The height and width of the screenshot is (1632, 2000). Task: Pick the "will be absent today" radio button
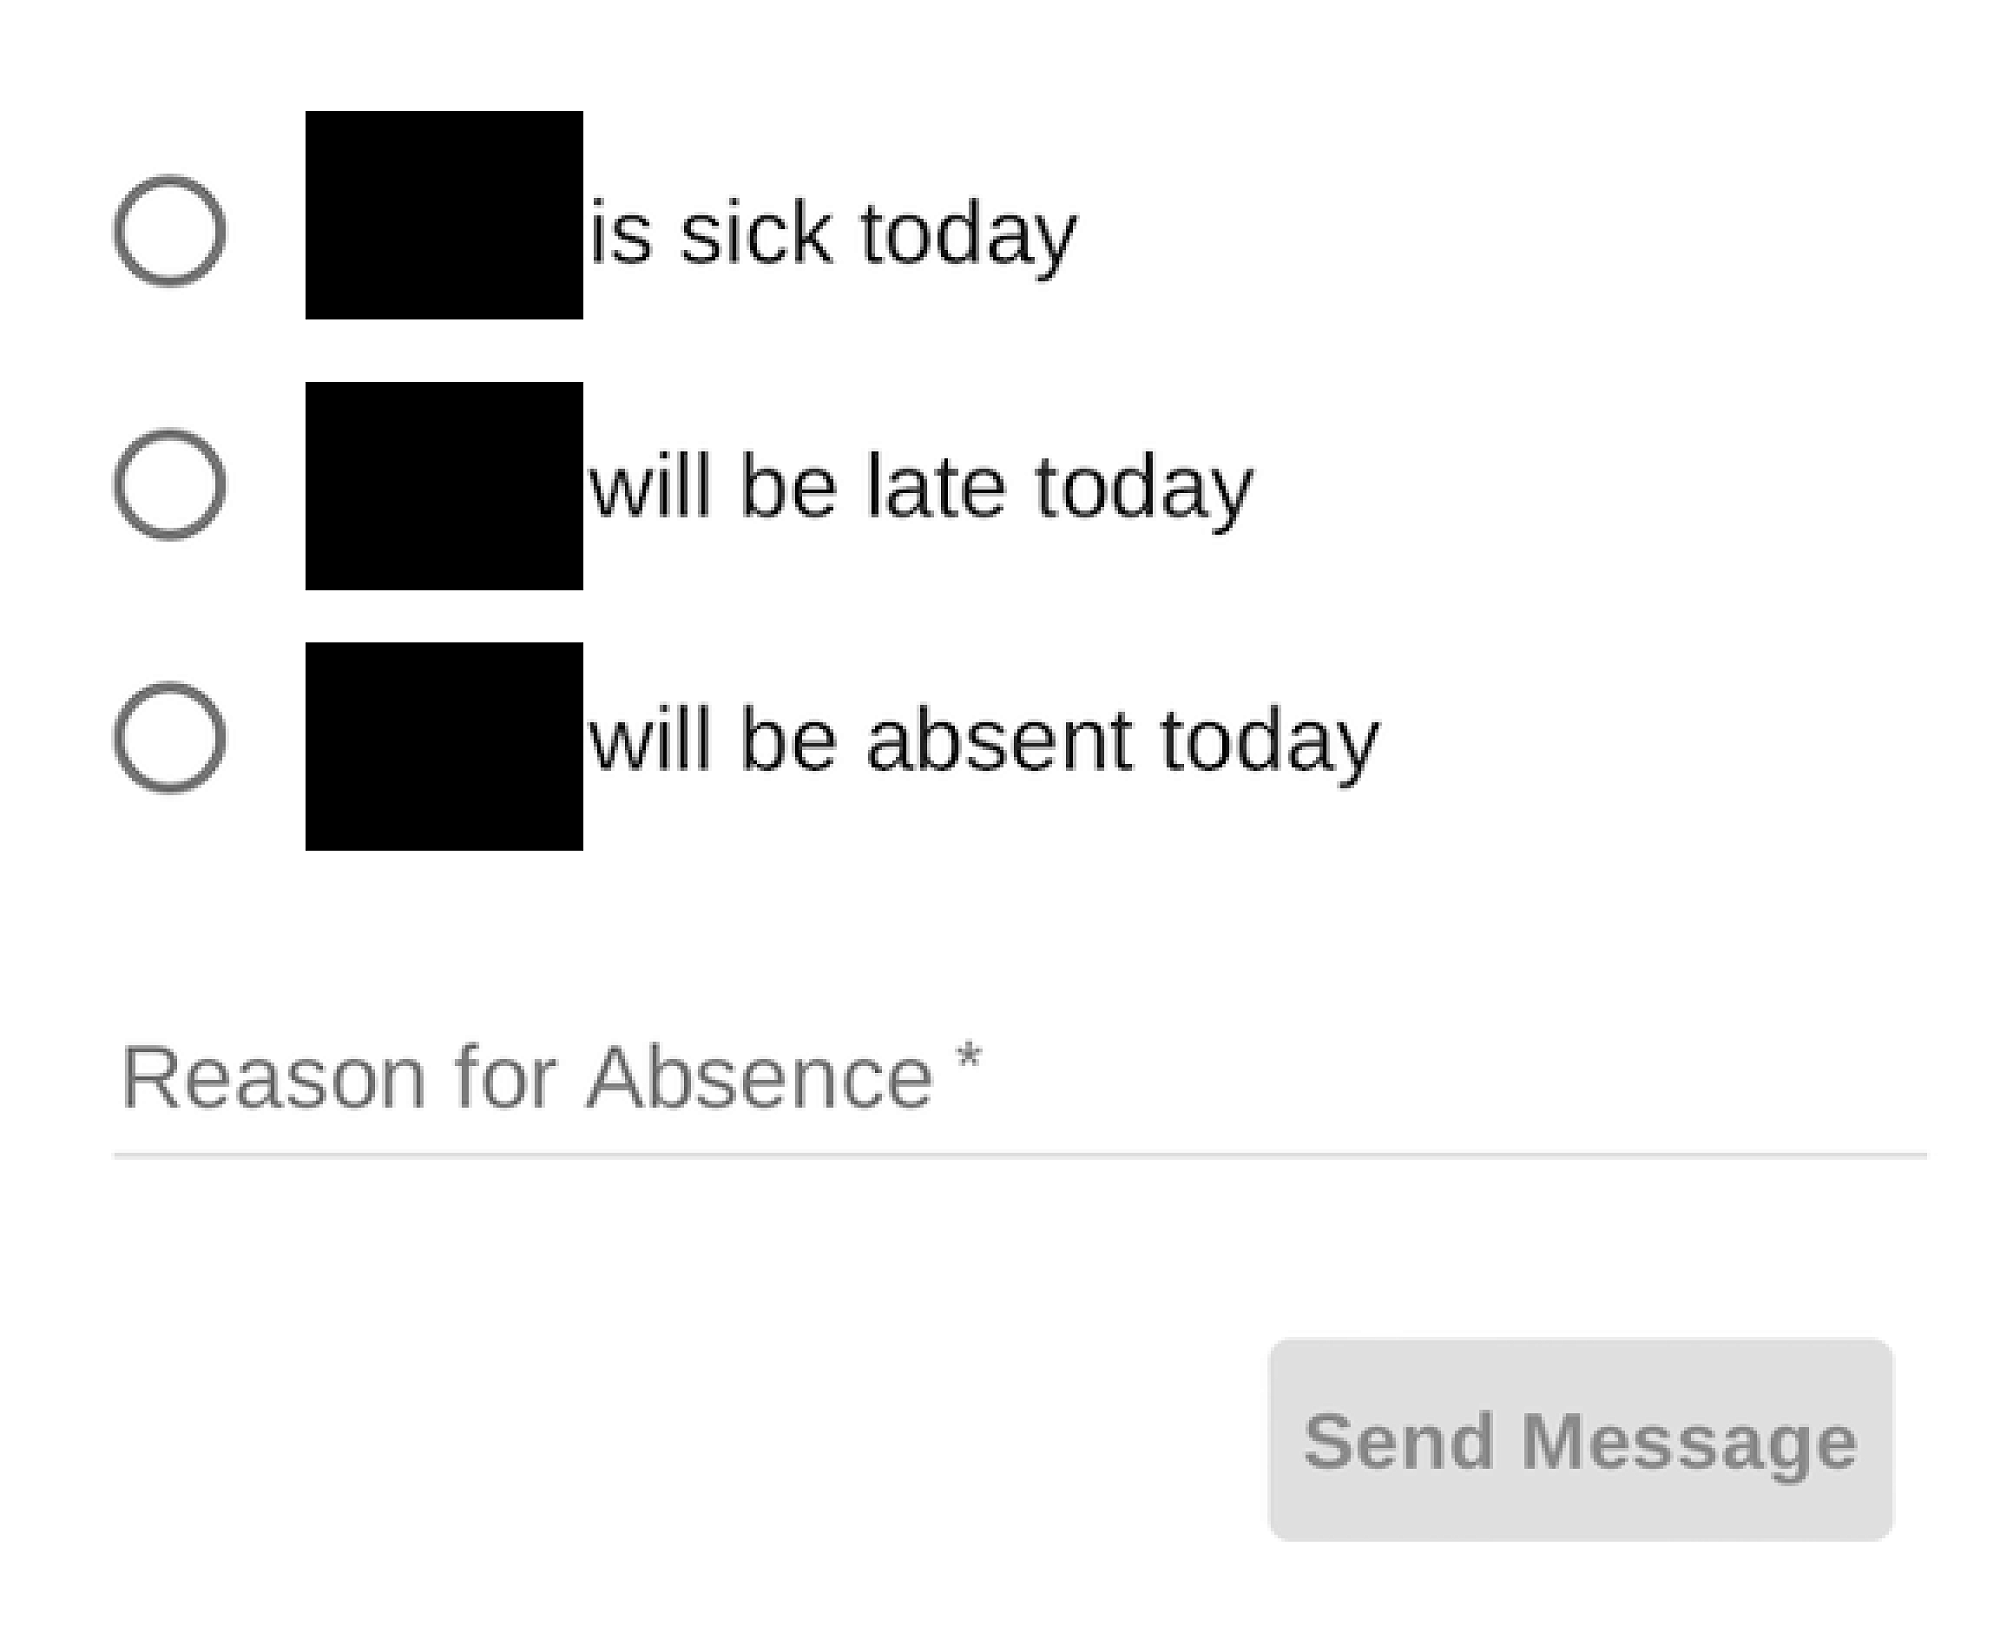(x=169, y=738)
